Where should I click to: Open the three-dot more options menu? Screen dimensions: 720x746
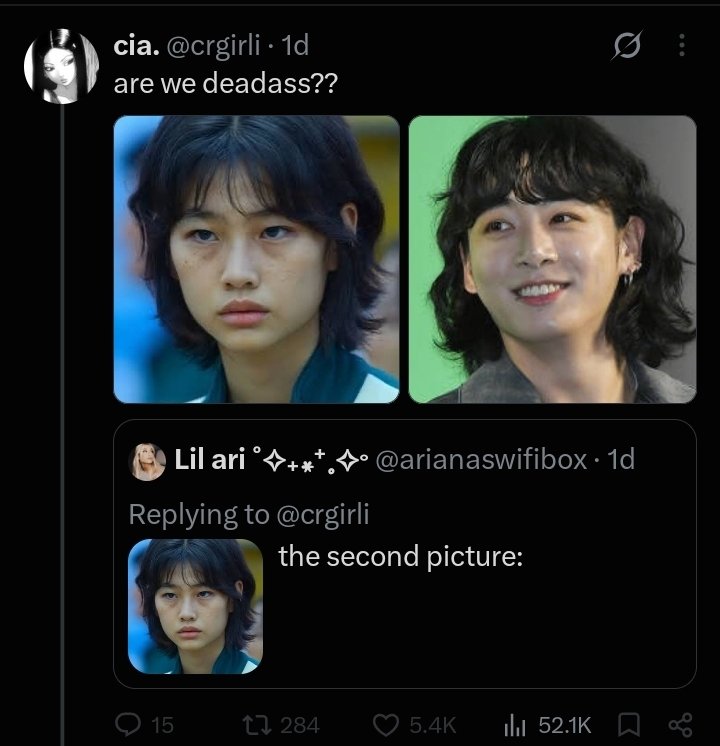click(x=682, y=45)
